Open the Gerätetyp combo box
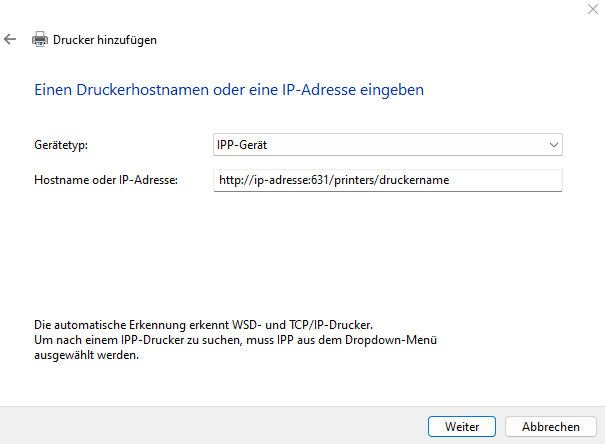 coord(388,145)
